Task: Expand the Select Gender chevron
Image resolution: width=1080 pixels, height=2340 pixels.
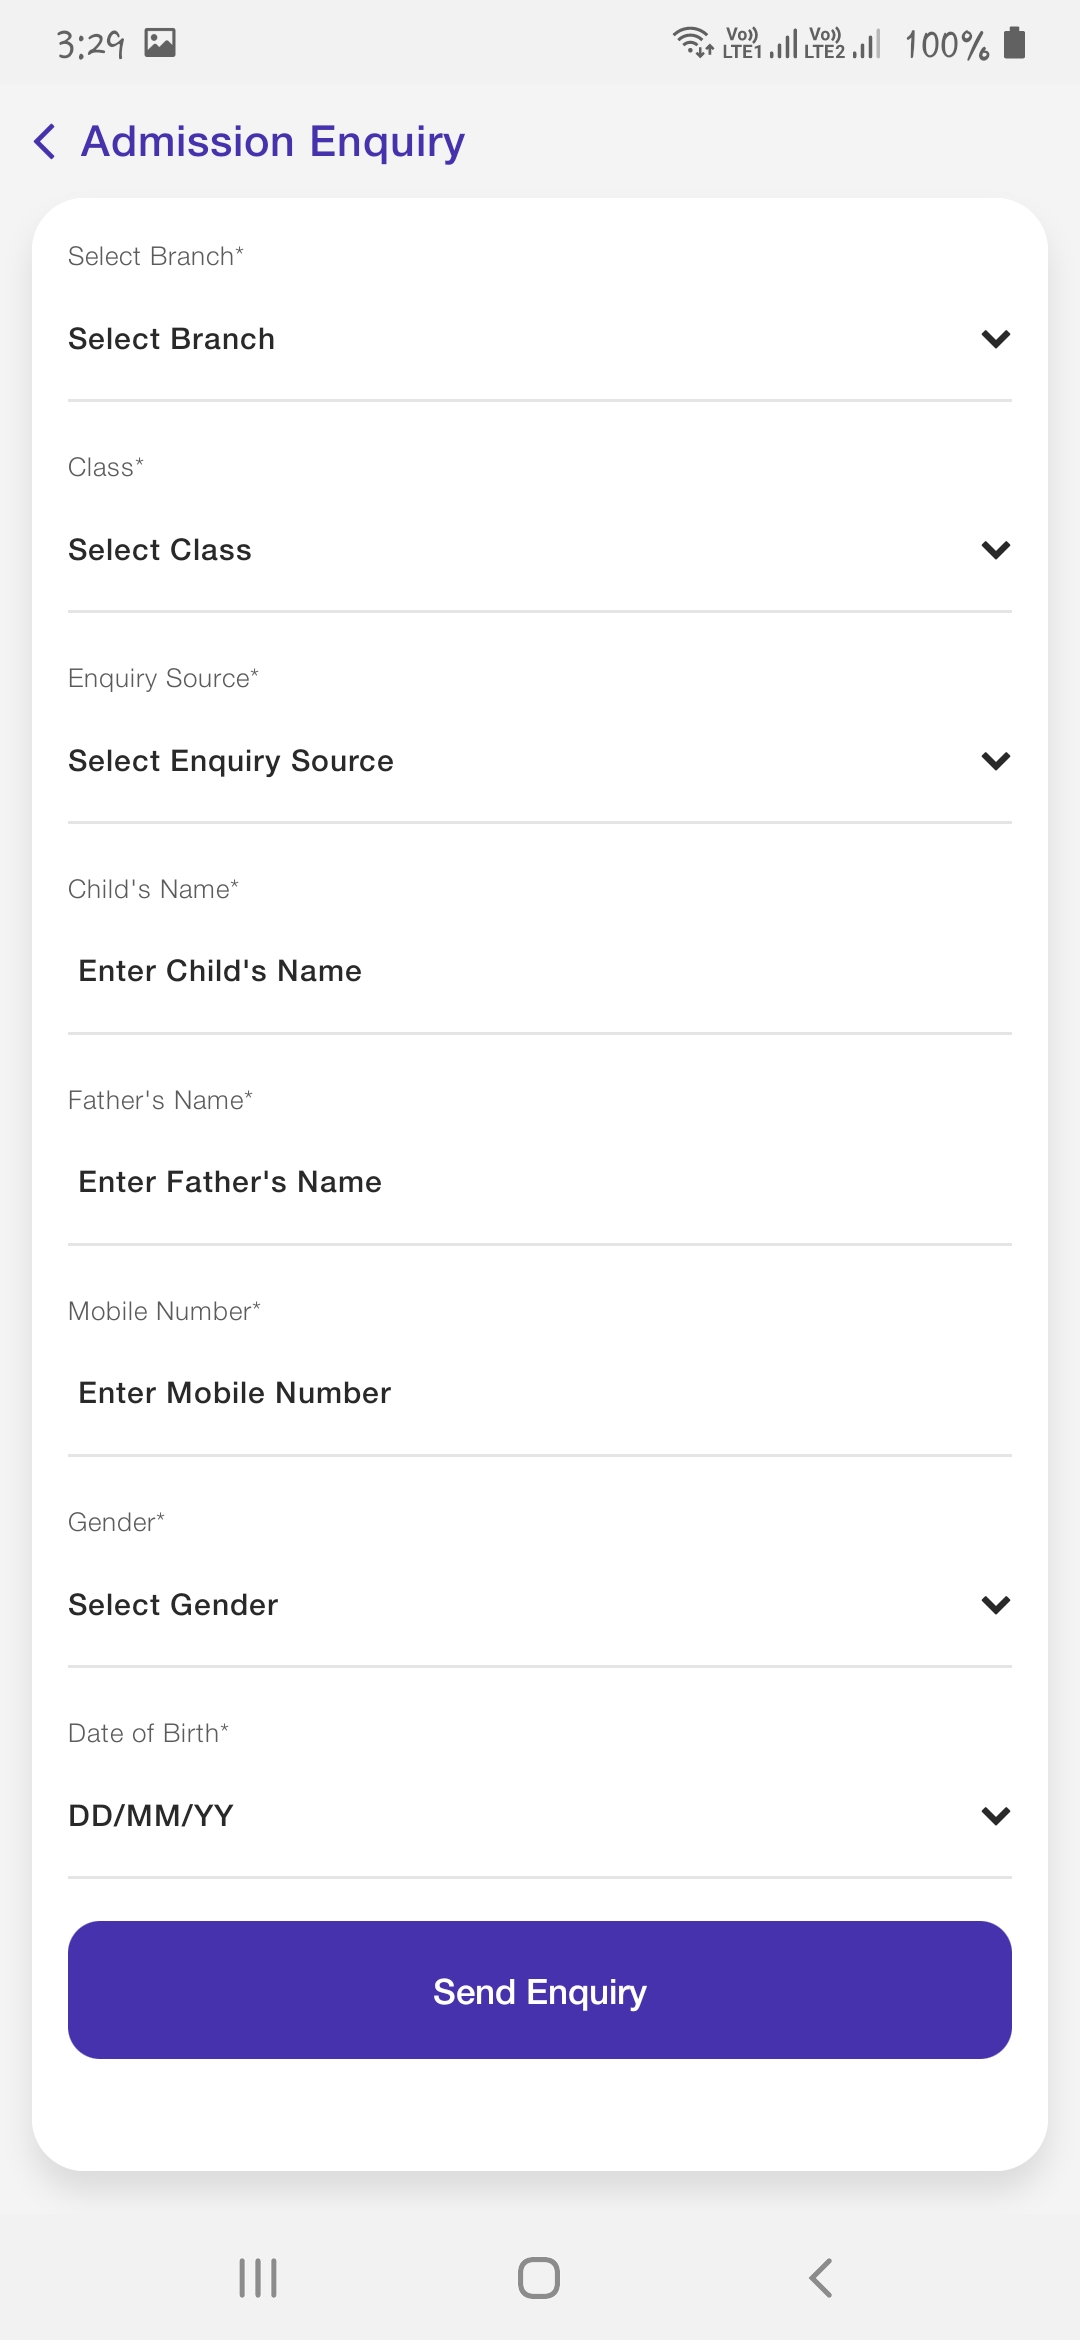Action: pyautogui.click(x=996, y=1605)
